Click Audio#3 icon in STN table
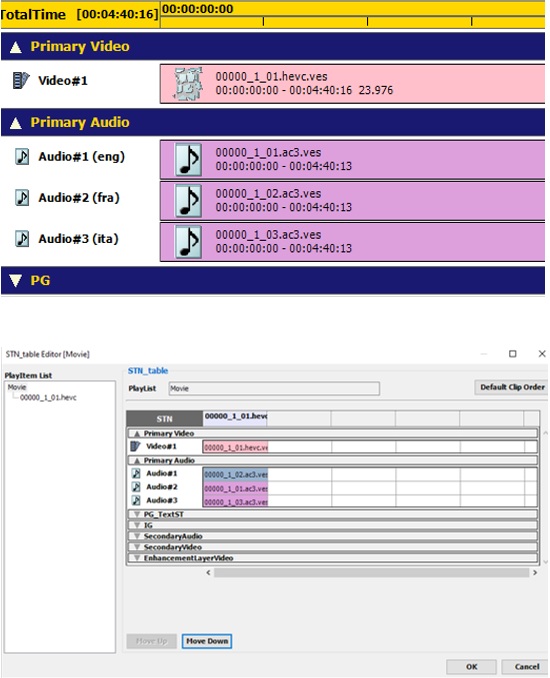The height and width of the screenshot is (678, 550). coord(136,500)
